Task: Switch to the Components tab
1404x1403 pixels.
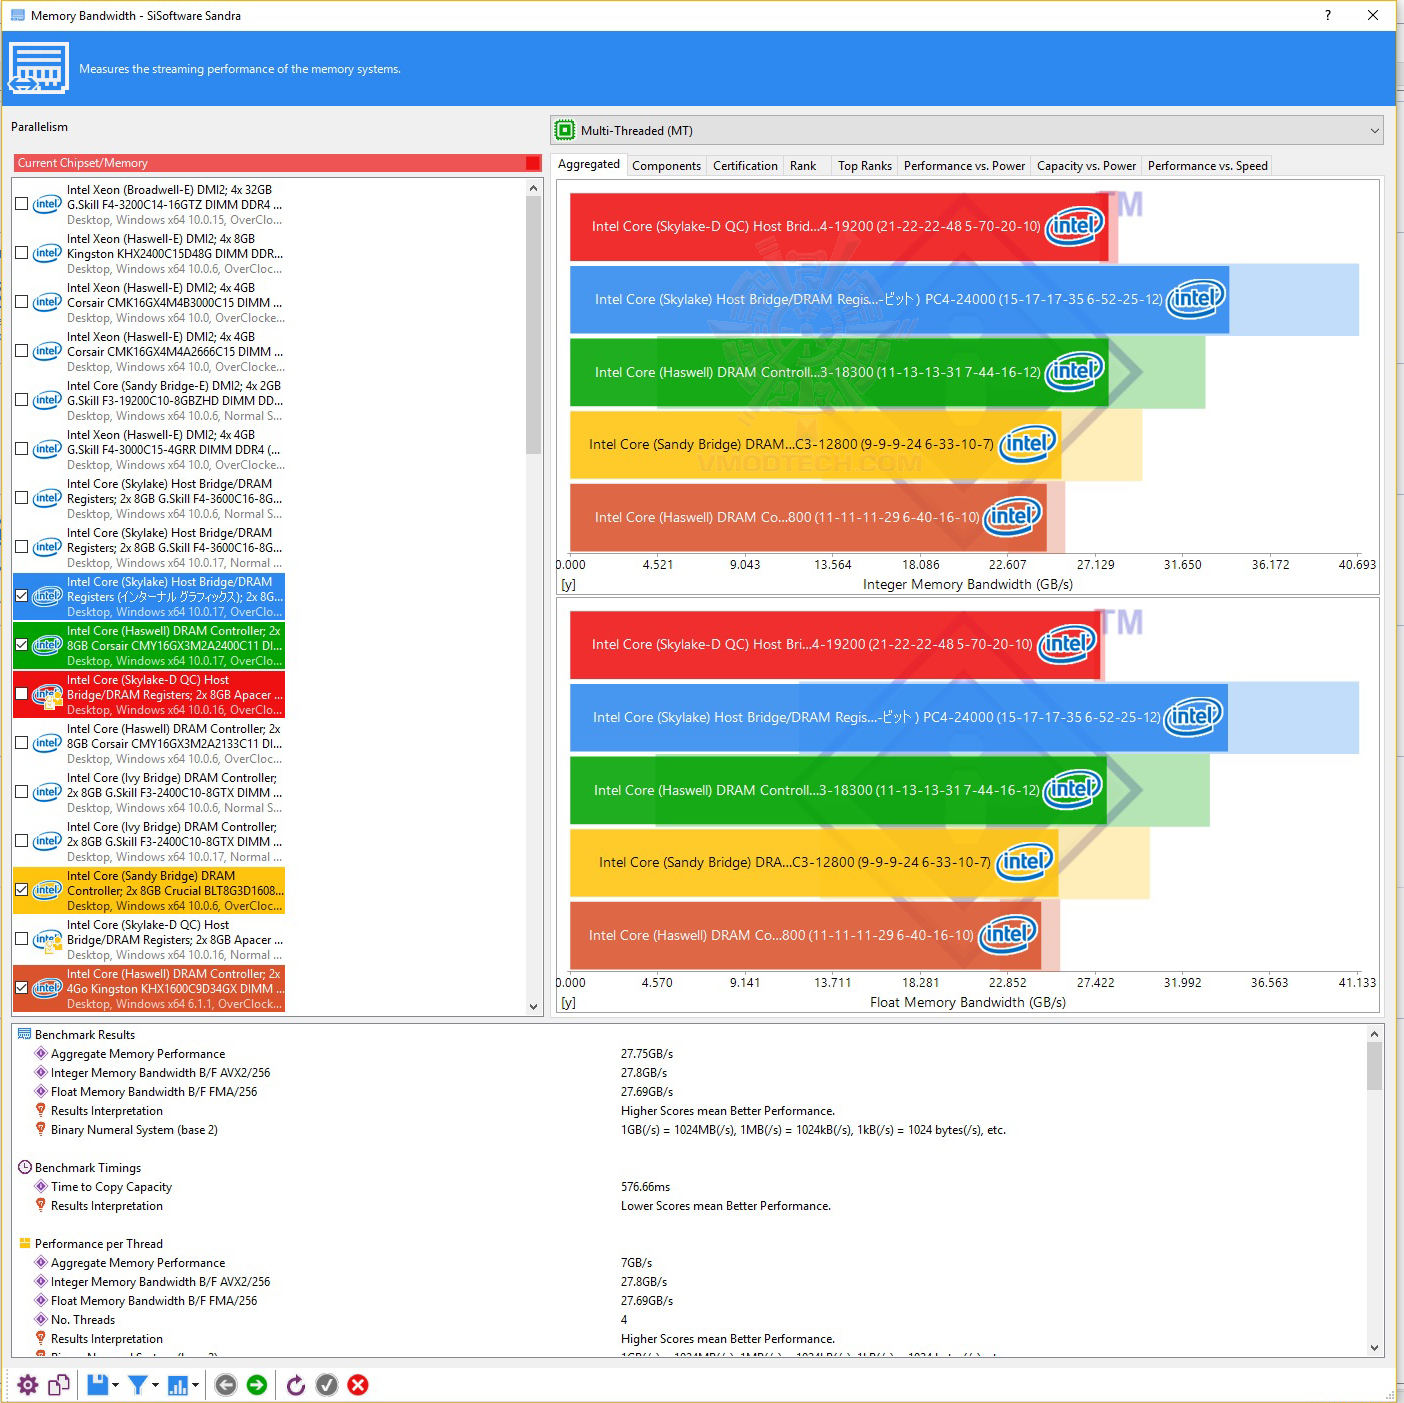Action: (x=666, y=166)
